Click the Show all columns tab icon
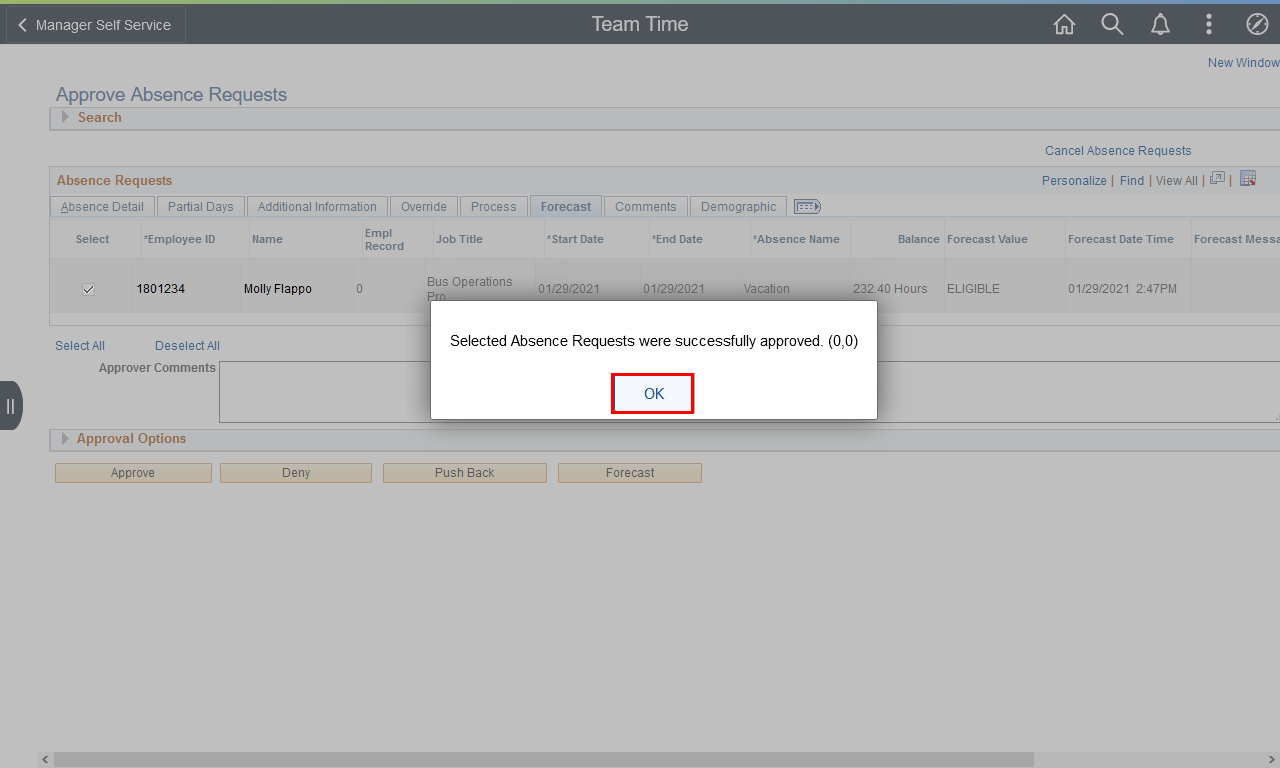The height and width of the screenshot is (768, 1280). (x=807, y=207)
